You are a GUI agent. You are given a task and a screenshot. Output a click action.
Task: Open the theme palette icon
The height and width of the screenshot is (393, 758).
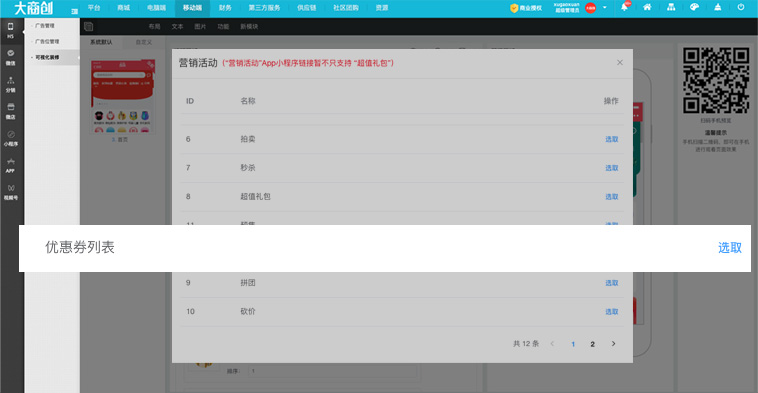tap(694, 7)
